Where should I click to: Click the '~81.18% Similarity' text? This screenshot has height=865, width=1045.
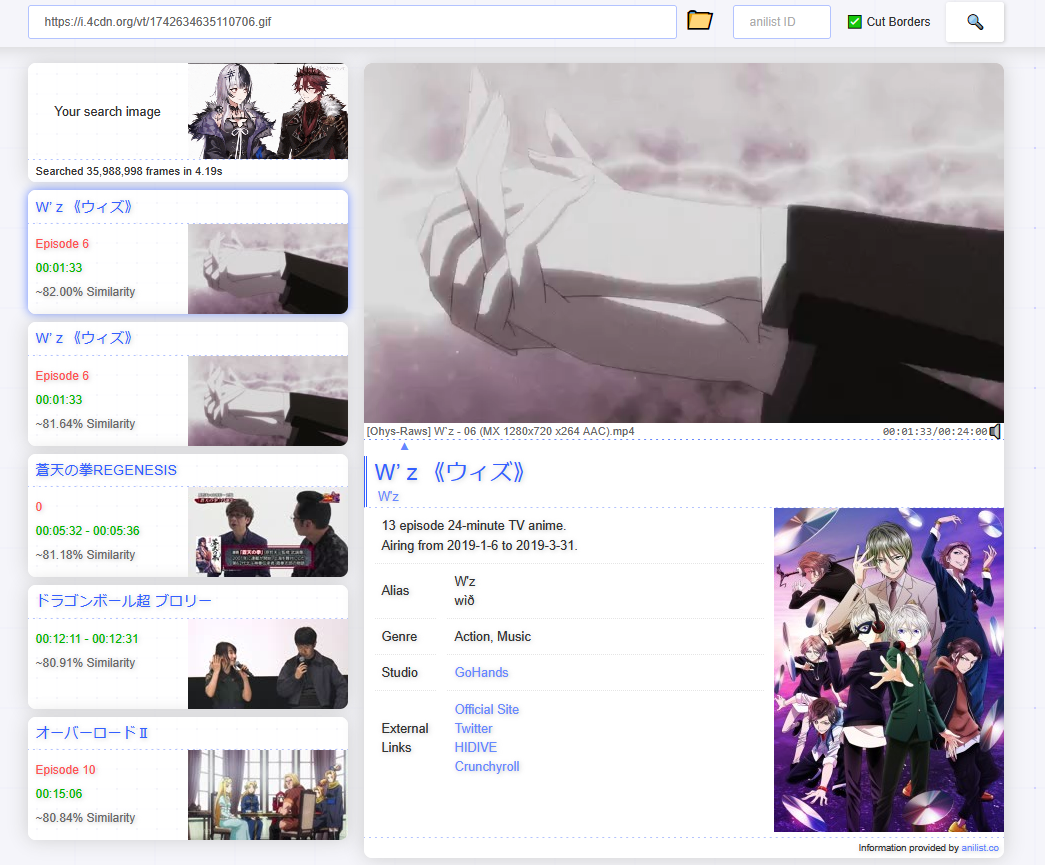tap(85, 554)
